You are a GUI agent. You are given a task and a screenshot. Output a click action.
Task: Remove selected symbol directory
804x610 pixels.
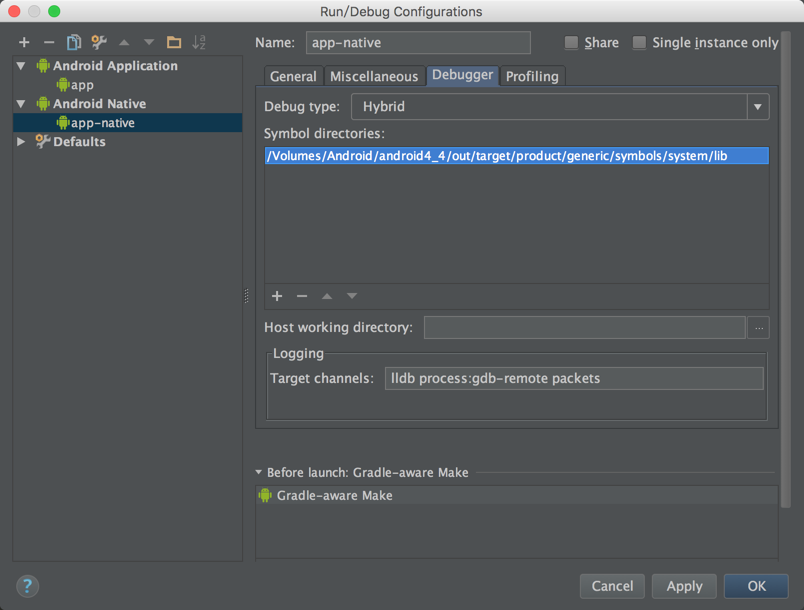[302, 296]
